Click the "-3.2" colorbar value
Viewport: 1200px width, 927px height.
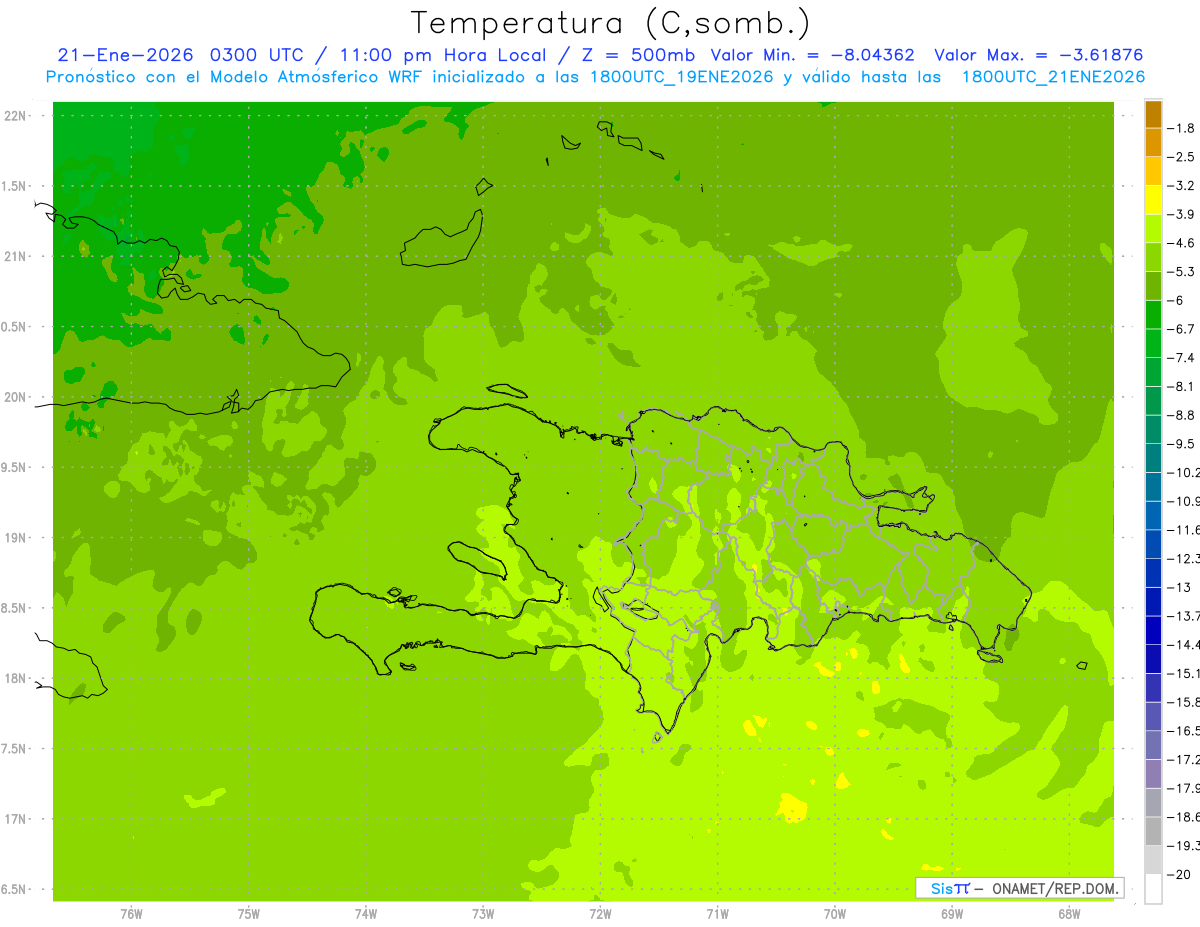click(1182, 186)
